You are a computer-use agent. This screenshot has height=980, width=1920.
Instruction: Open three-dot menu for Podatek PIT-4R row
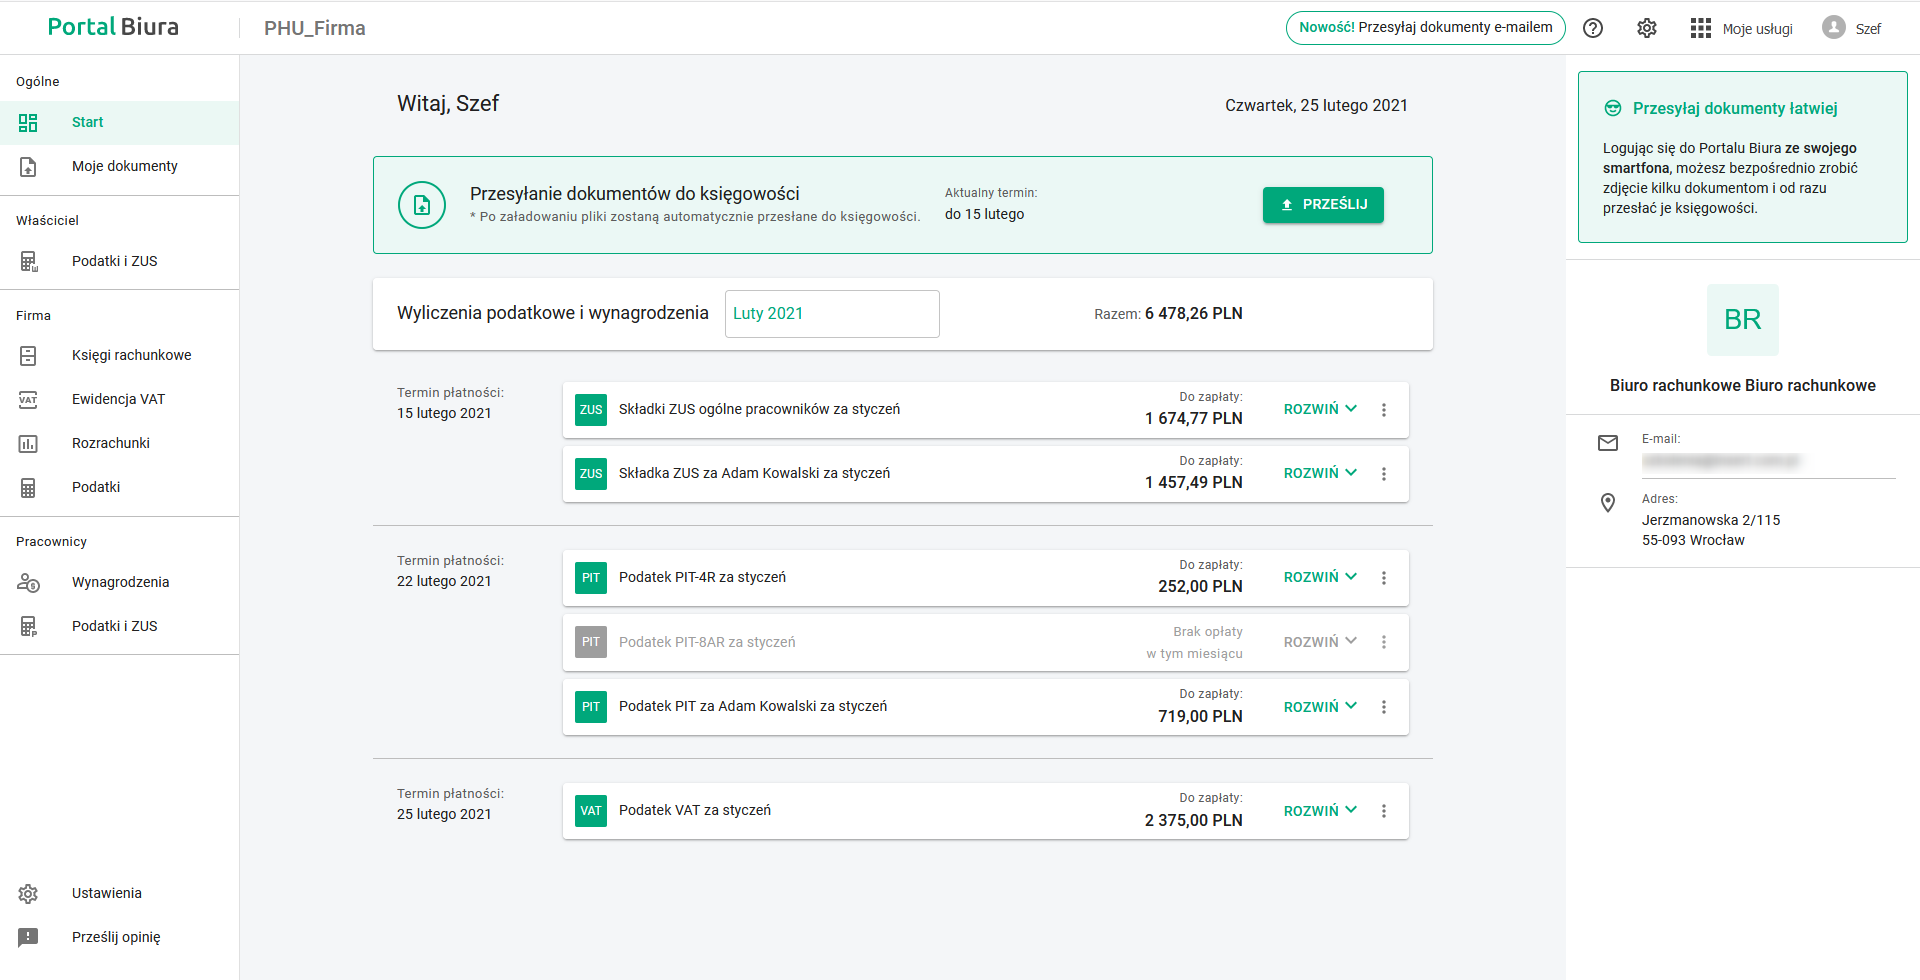[x=1384, y=578]
